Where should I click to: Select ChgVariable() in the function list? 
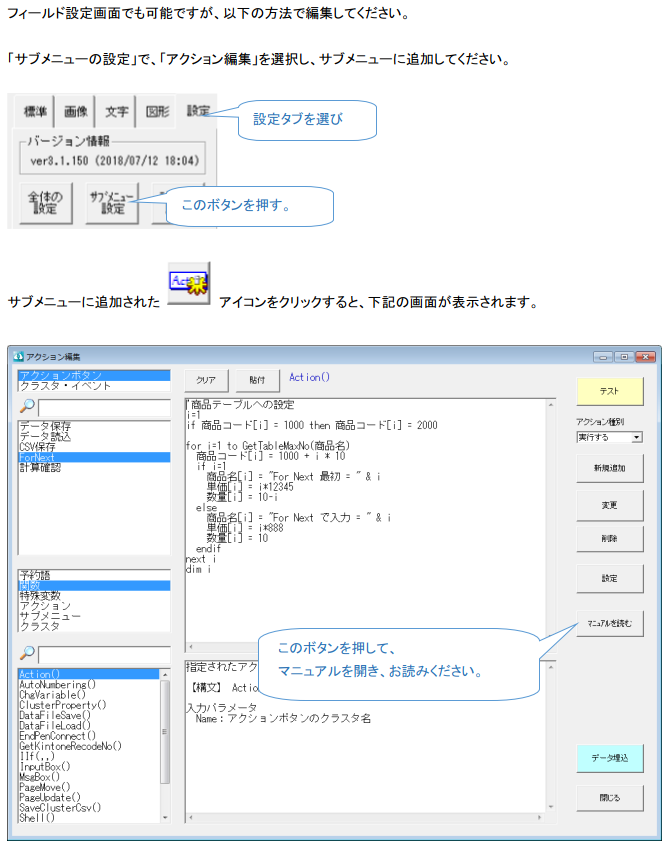pyautogui.click(x=89, y=695)
